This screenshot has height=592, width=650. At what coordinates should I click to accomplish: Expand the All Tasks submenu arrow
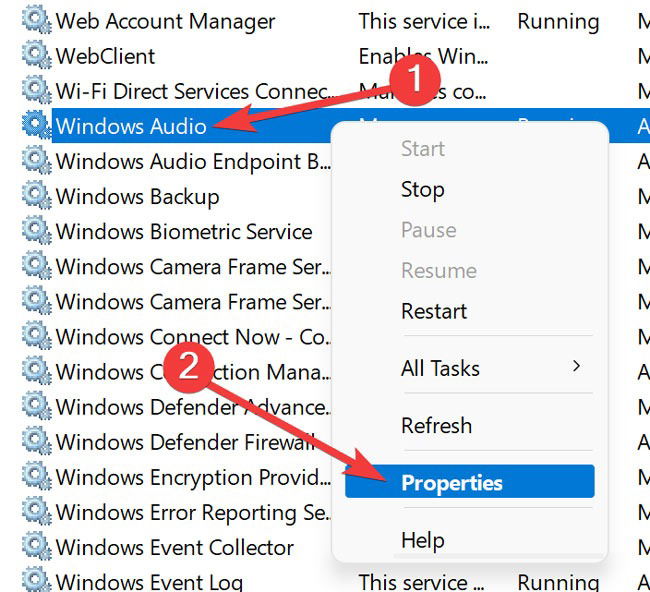[x=576, y=366]
